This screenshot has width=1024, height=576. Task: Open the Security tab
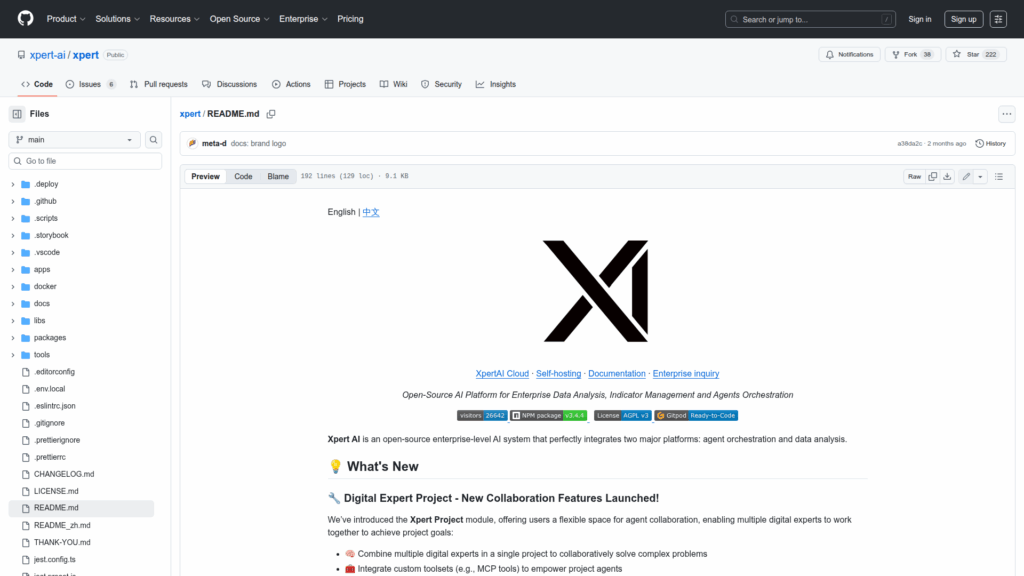(x=441, y=84)
